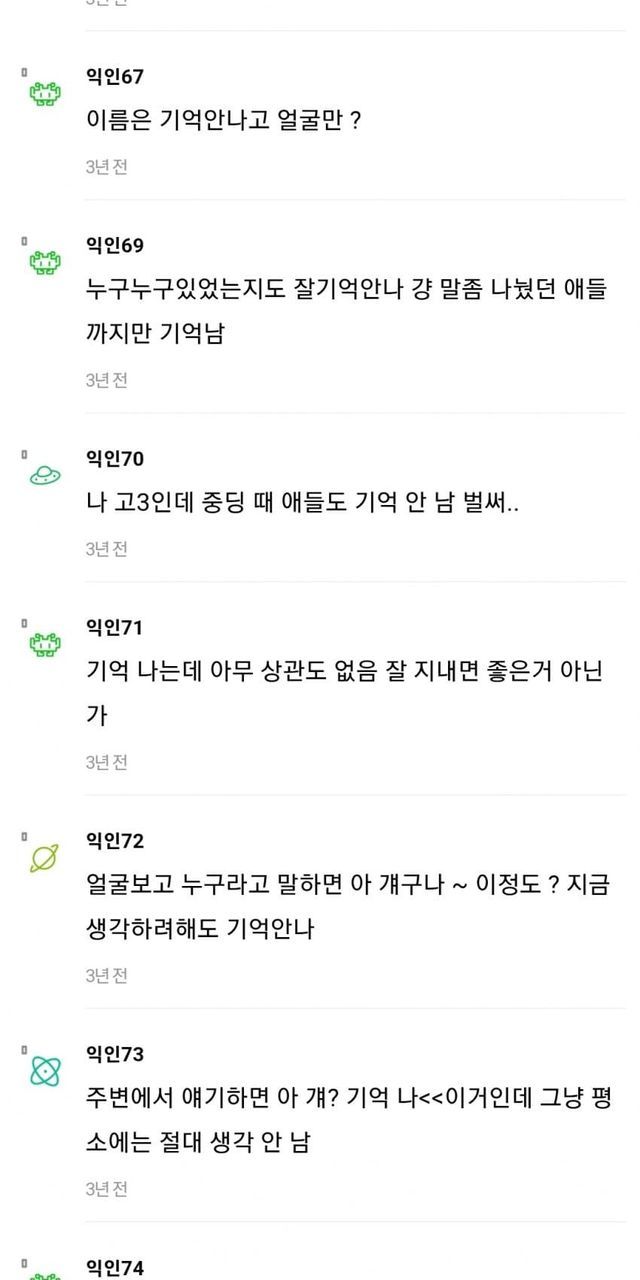Open 익인72's planet avatar icon
Viewport: 640px width, 1280px height.
[x=44, y=858]
